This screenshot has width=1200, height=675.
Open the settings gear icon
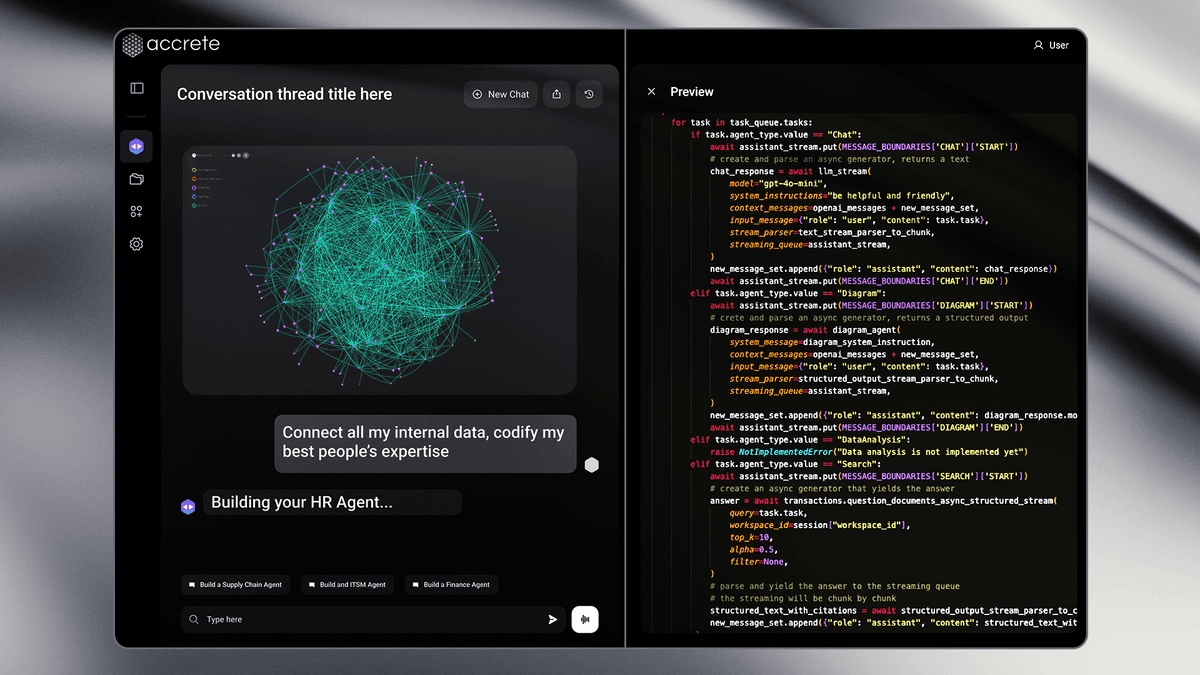137,244
